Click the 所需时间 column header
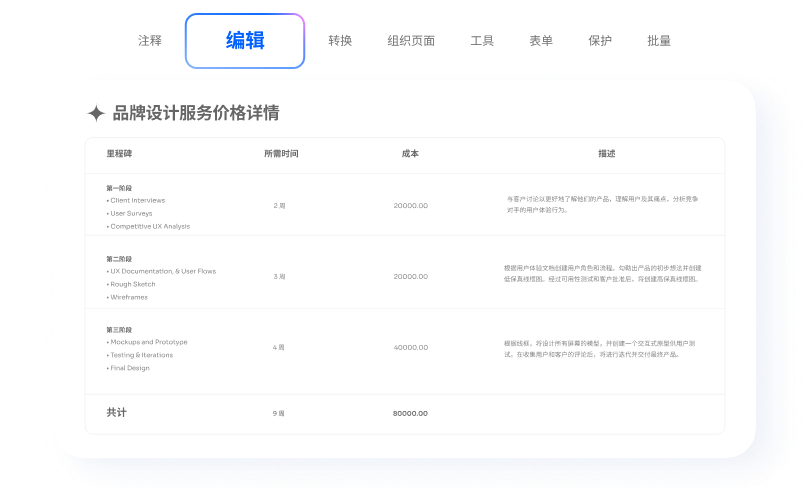 pyautogui.click(x=281, y=153)
